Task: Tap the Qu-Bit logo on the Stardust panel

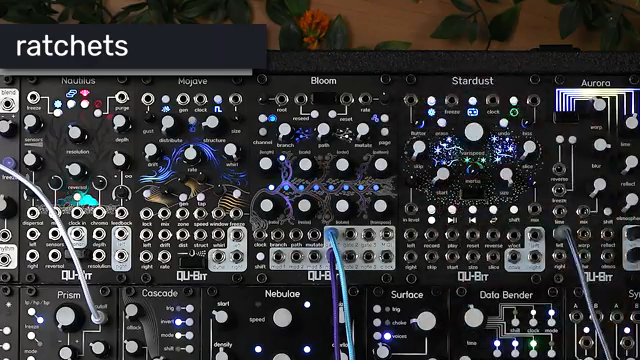Action: point(473,277)
